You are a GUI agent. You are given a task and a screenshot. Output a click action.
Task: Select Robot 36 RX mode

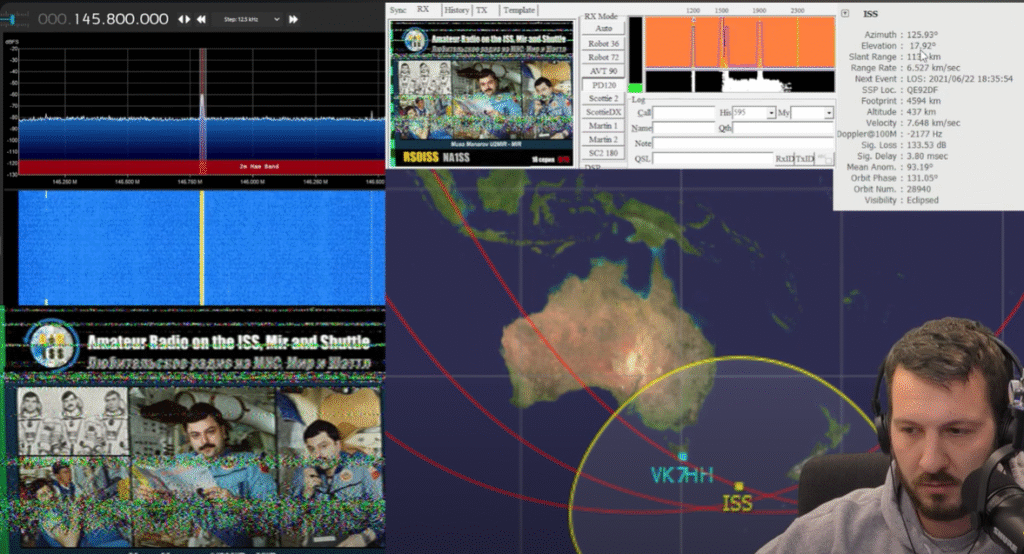pos(603,43)
